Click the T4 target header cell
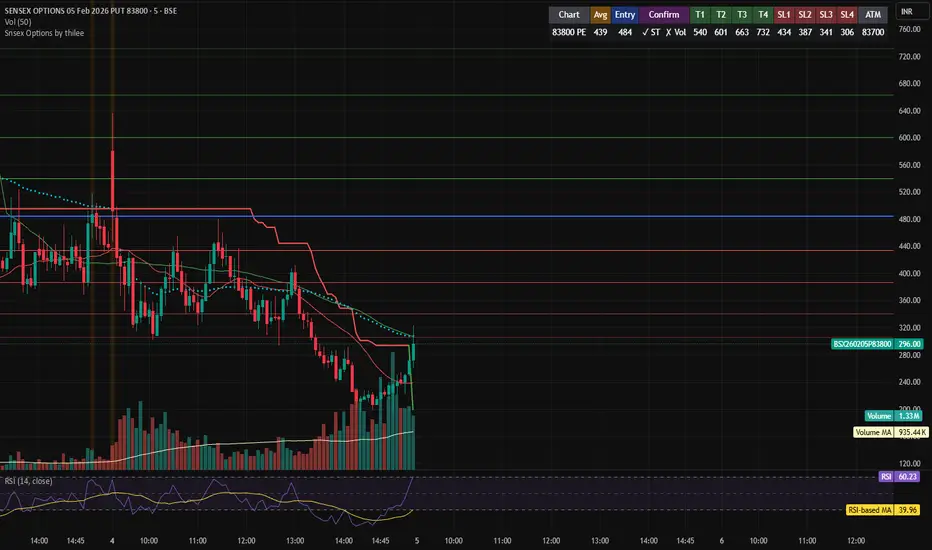Viewport: 932px width, 550px height. (x=763, y=15)
